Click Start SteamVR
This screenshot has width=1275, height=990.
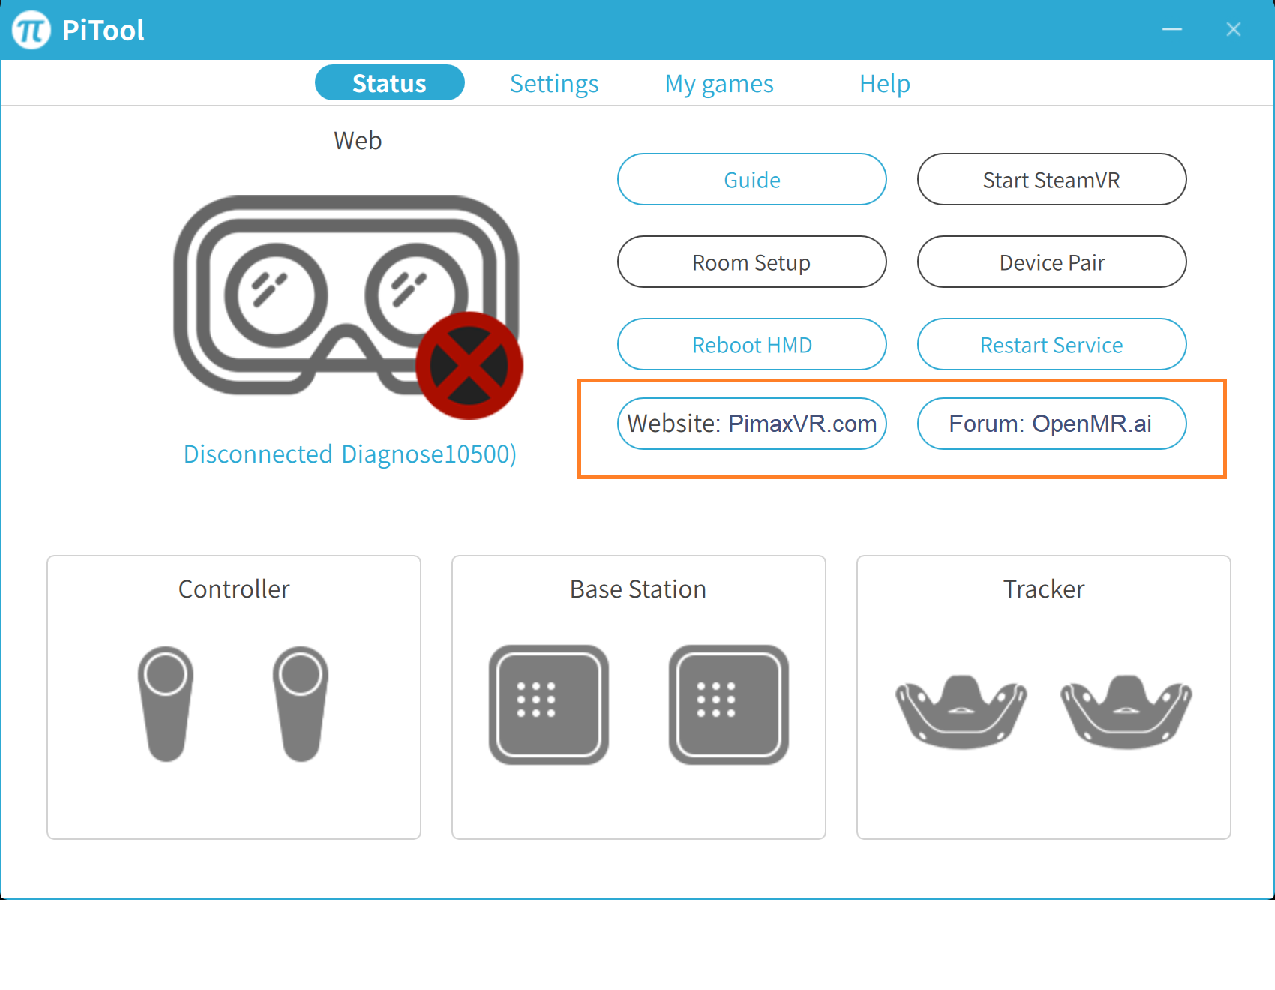pyautogui.click(x=1052, y=179)
